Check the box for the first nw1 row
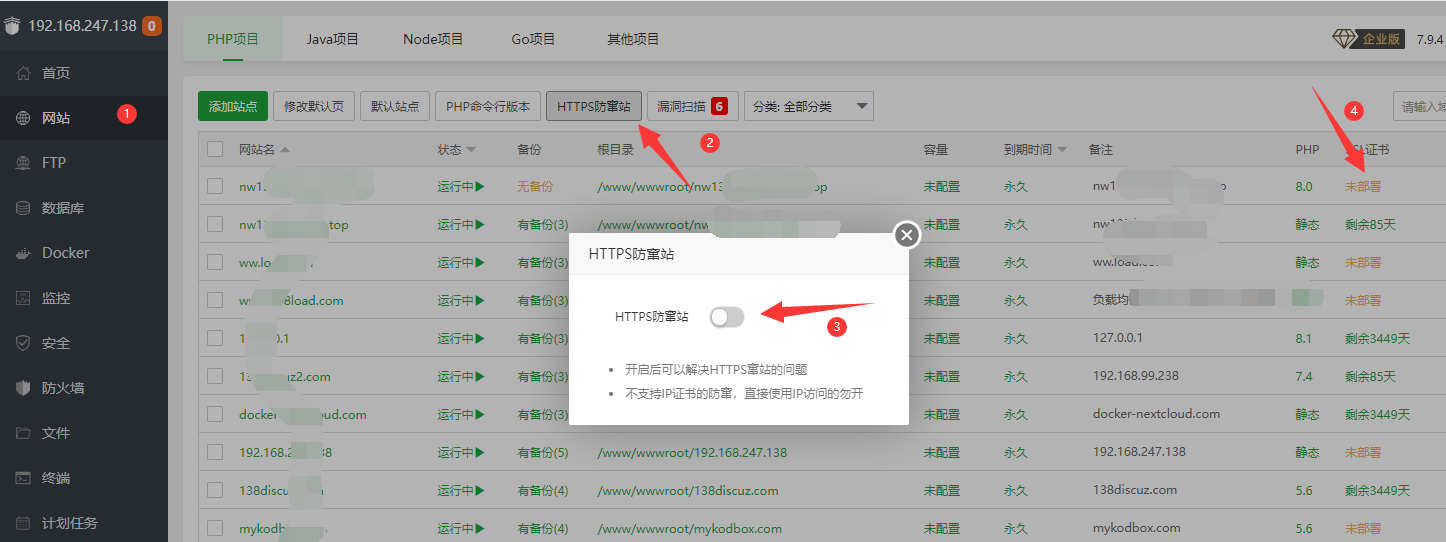 click(x=215, y=186)
